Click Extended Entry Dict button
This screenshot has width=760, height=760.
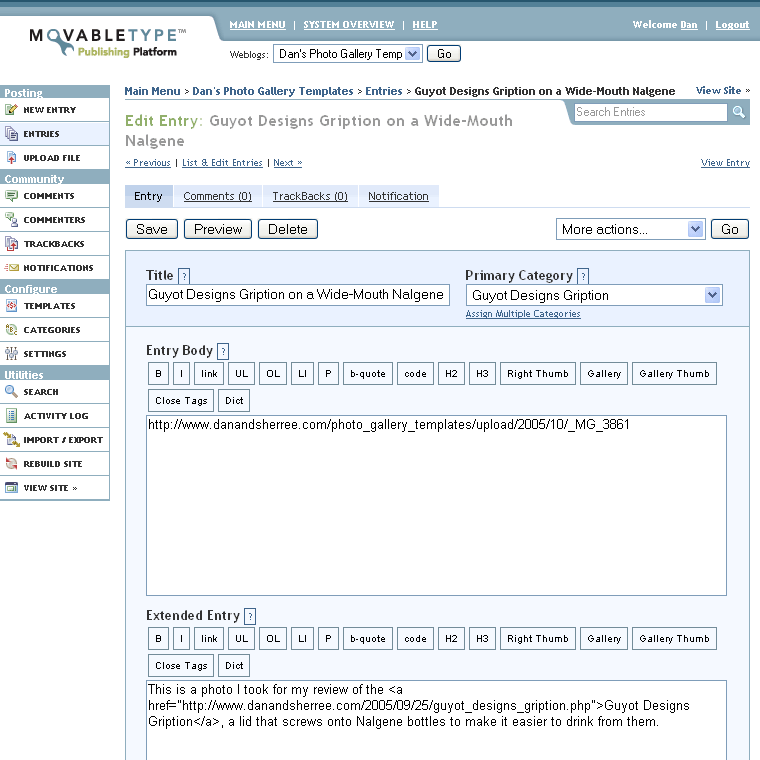[234, 665]
